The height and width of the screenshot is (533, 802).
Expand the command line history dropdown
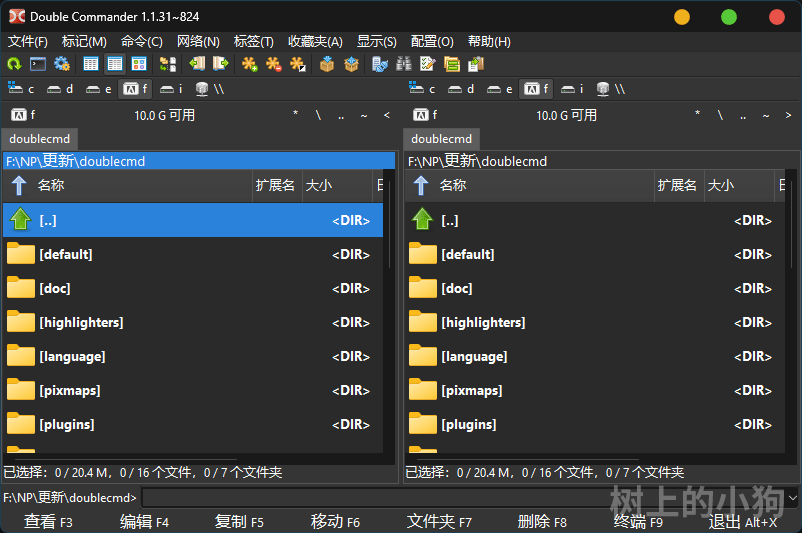click(792, 497)
